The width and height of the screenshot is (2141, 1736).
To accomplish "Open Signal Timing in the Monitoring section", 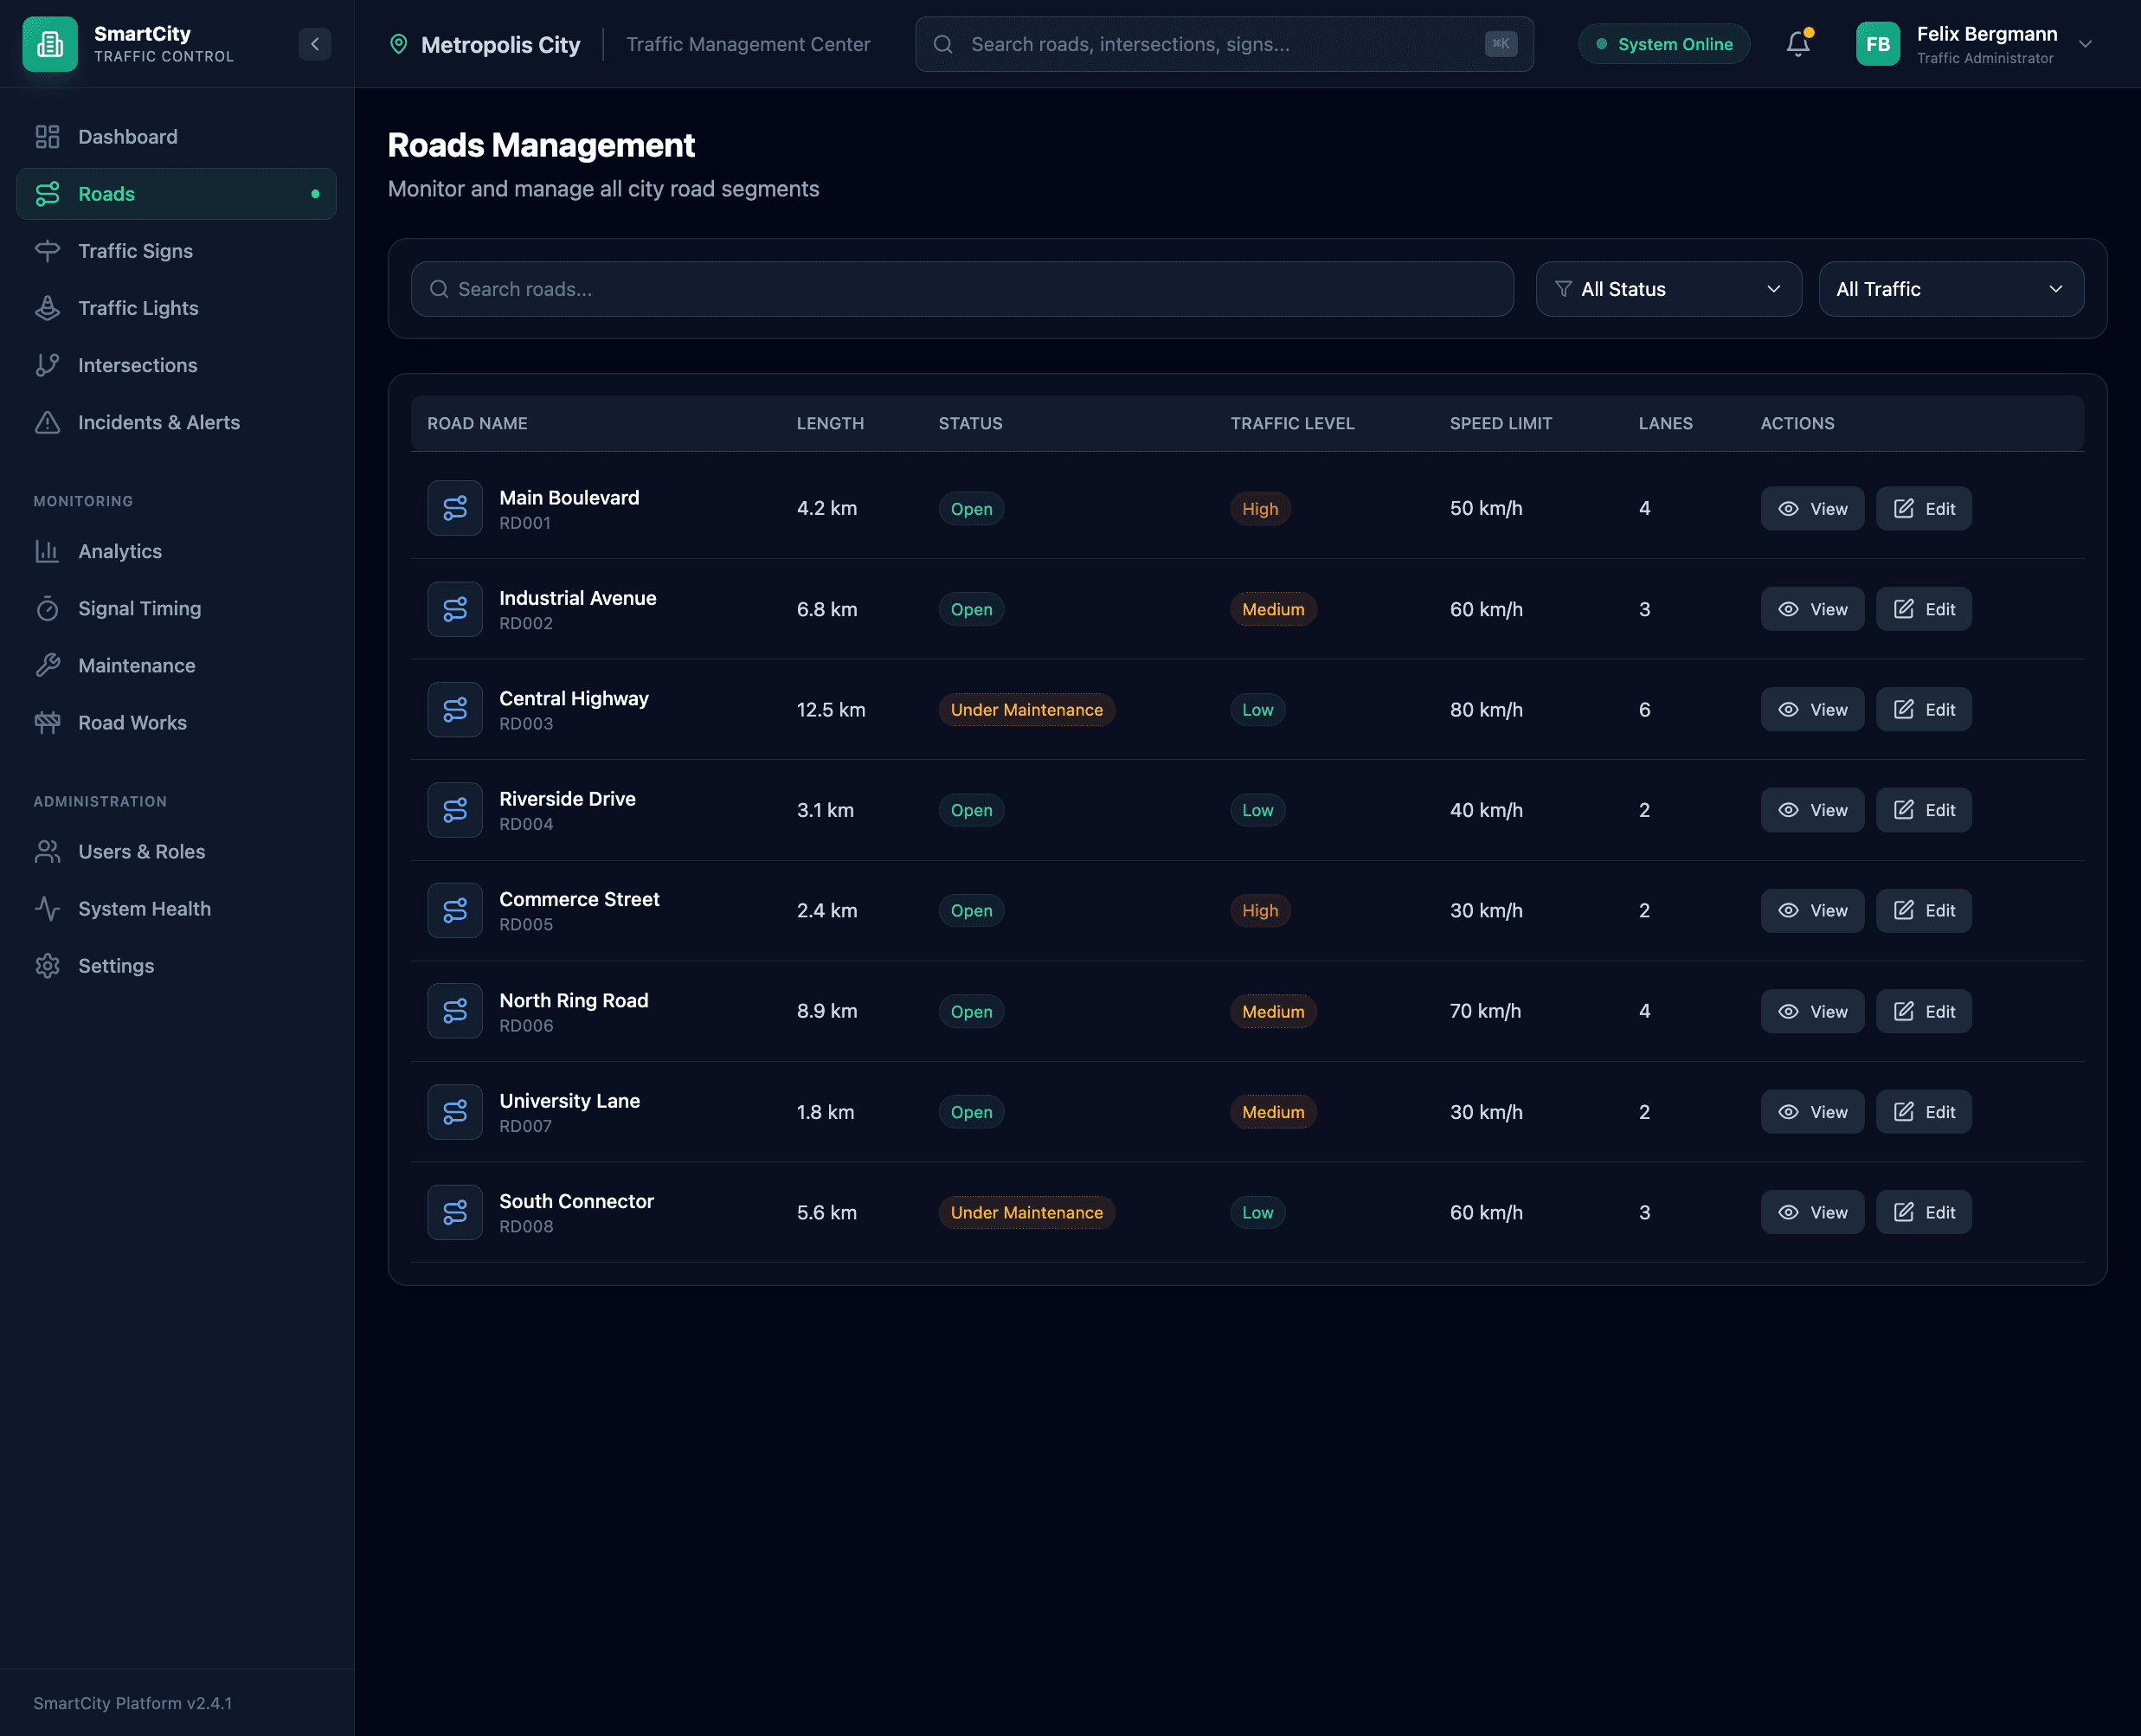I will click(139, 608).
